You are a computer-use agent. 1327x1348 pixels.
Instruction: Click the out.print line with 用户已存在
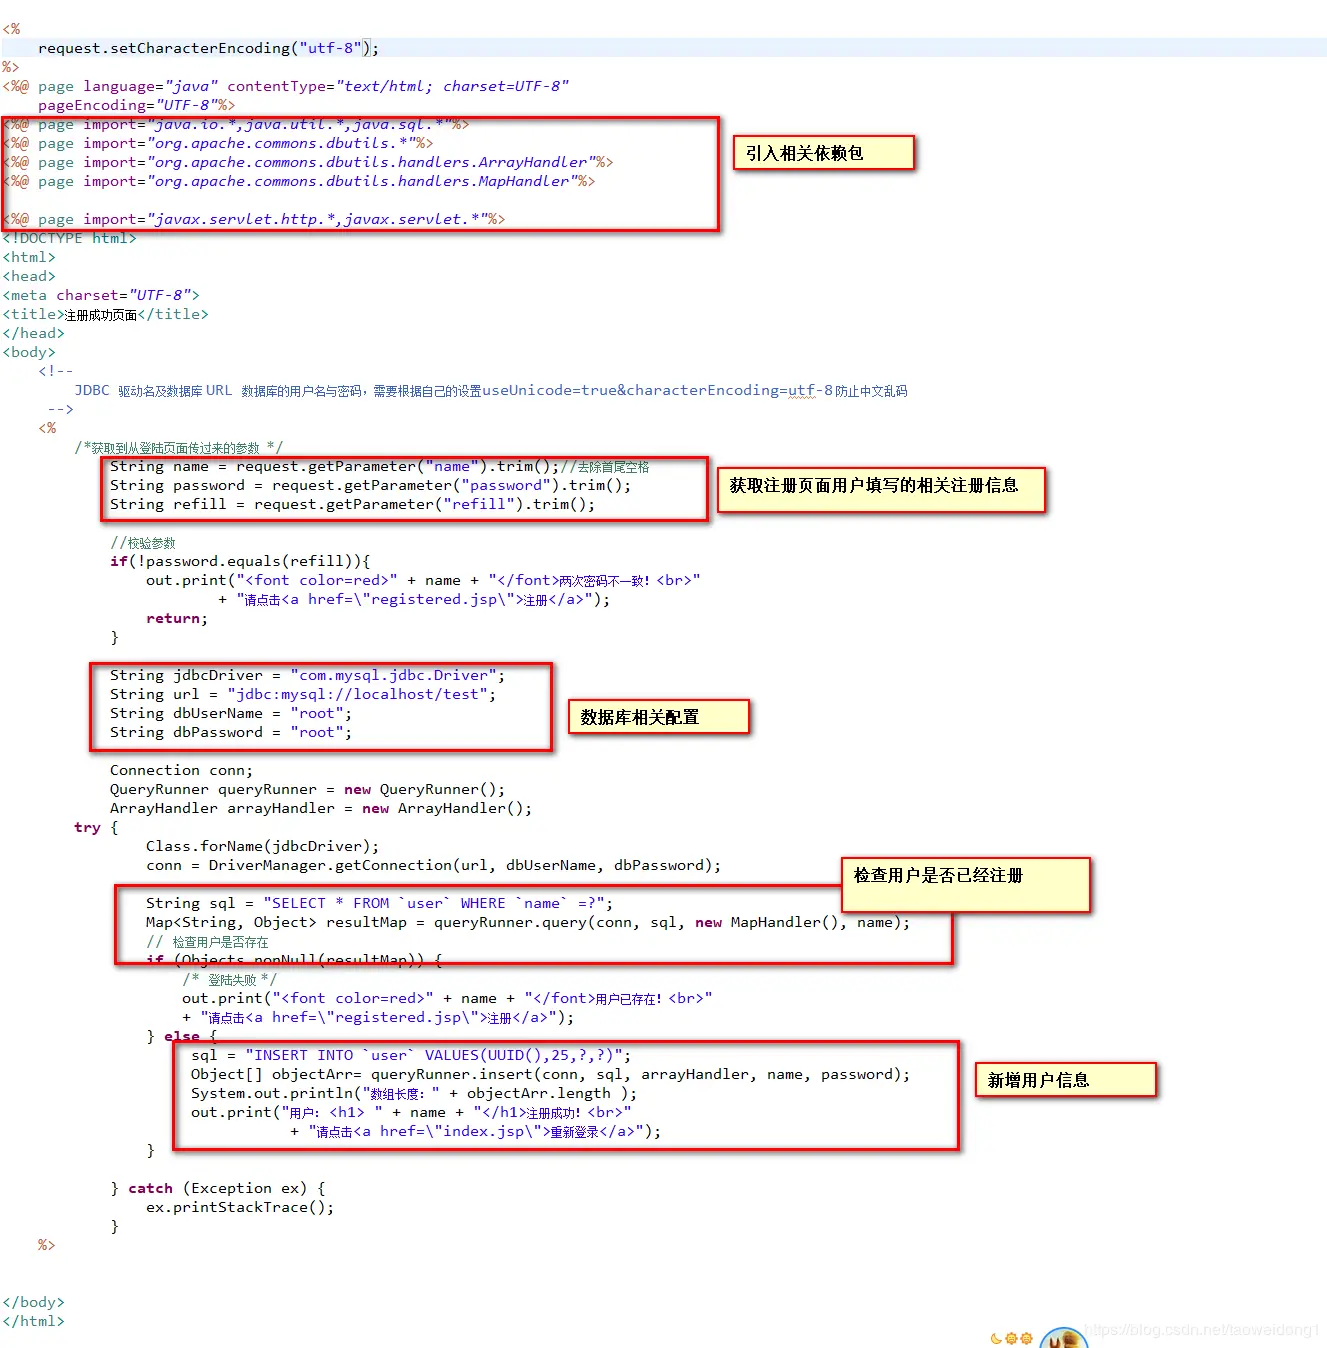[447, 998]
